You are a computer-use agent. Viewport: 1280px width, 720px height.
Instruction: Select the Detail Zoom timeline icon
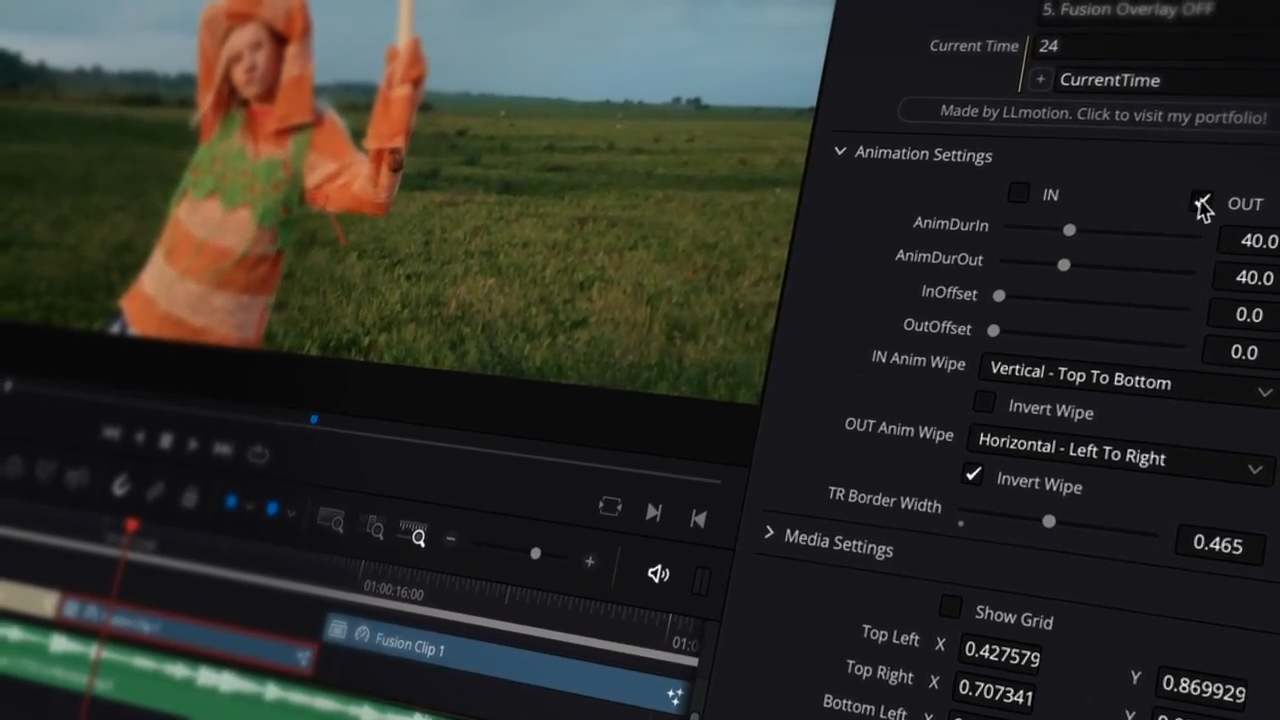tap(375, 526)
